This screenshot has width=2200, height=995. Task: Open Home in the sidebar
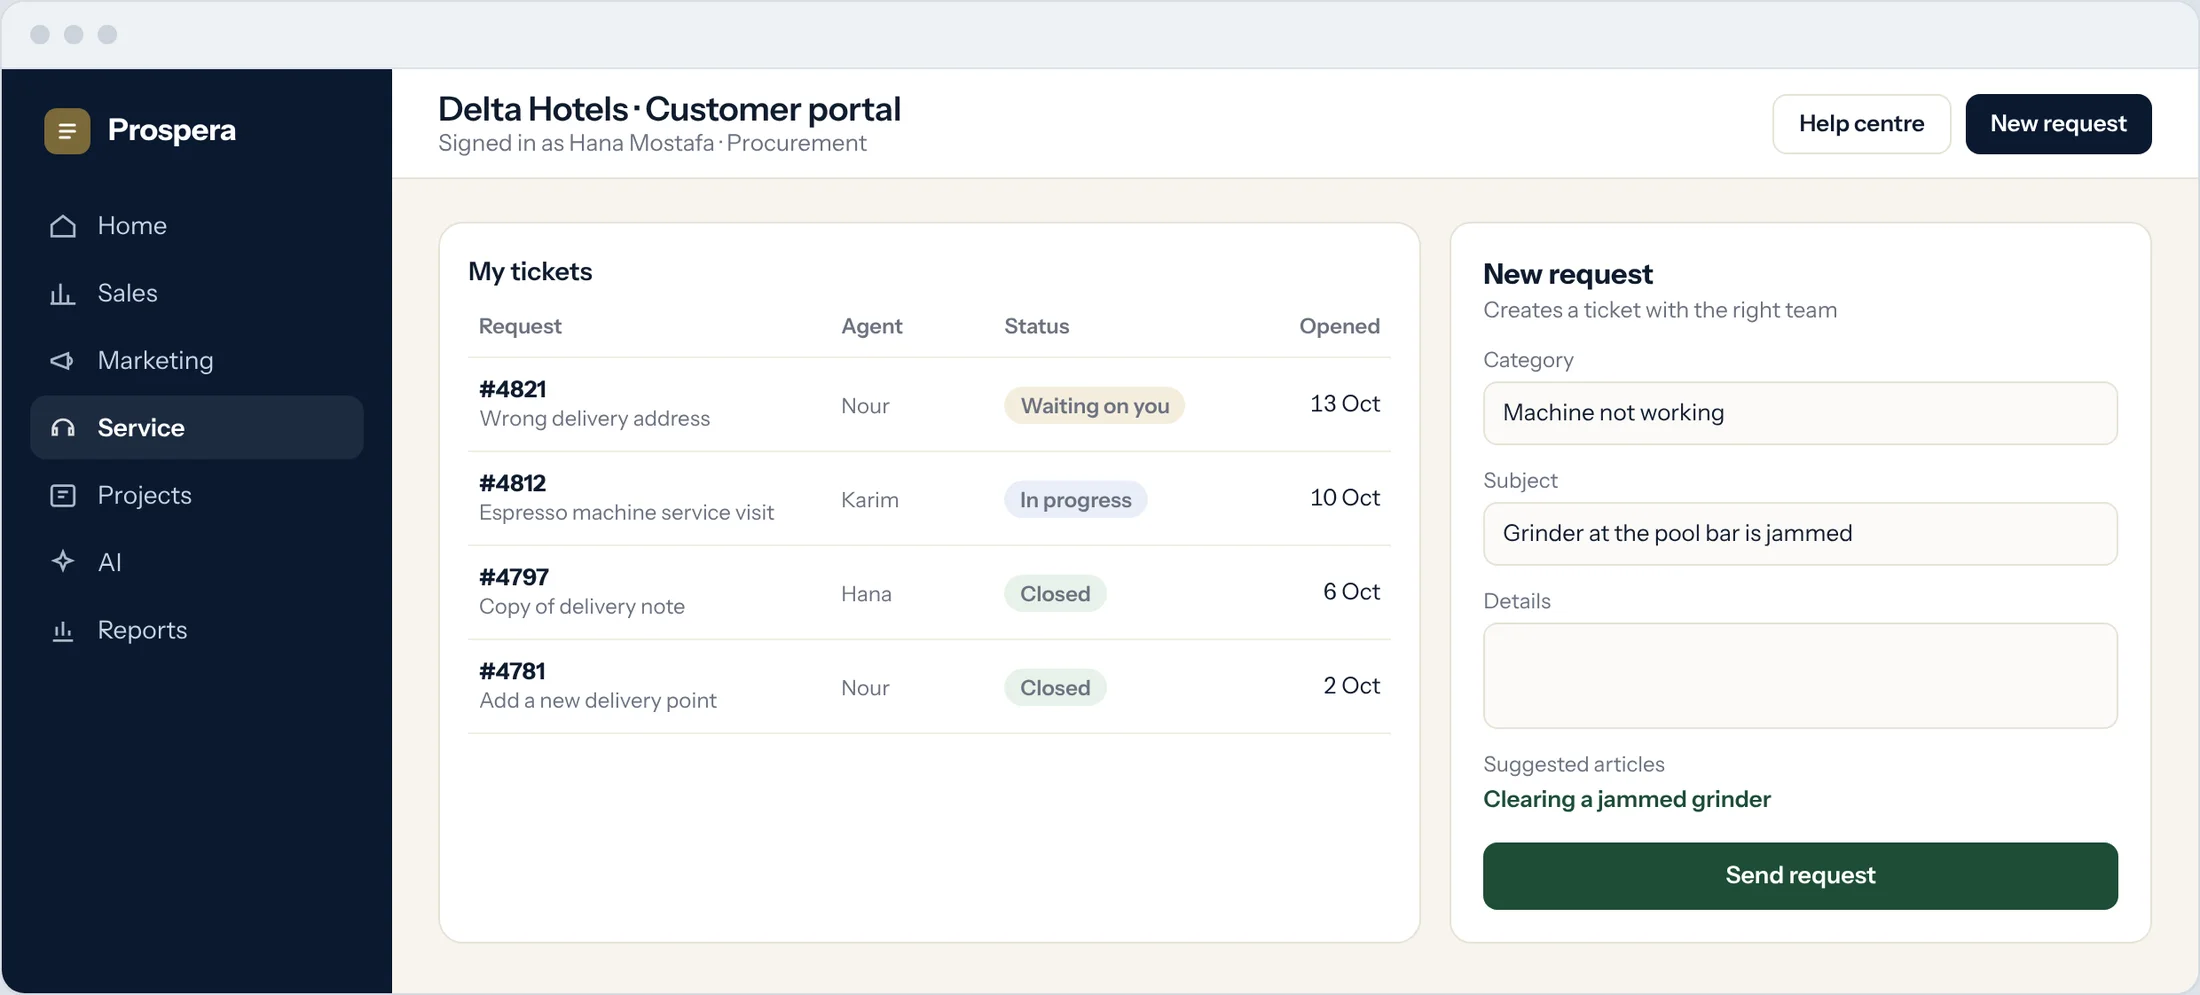(x=197, y=226)
